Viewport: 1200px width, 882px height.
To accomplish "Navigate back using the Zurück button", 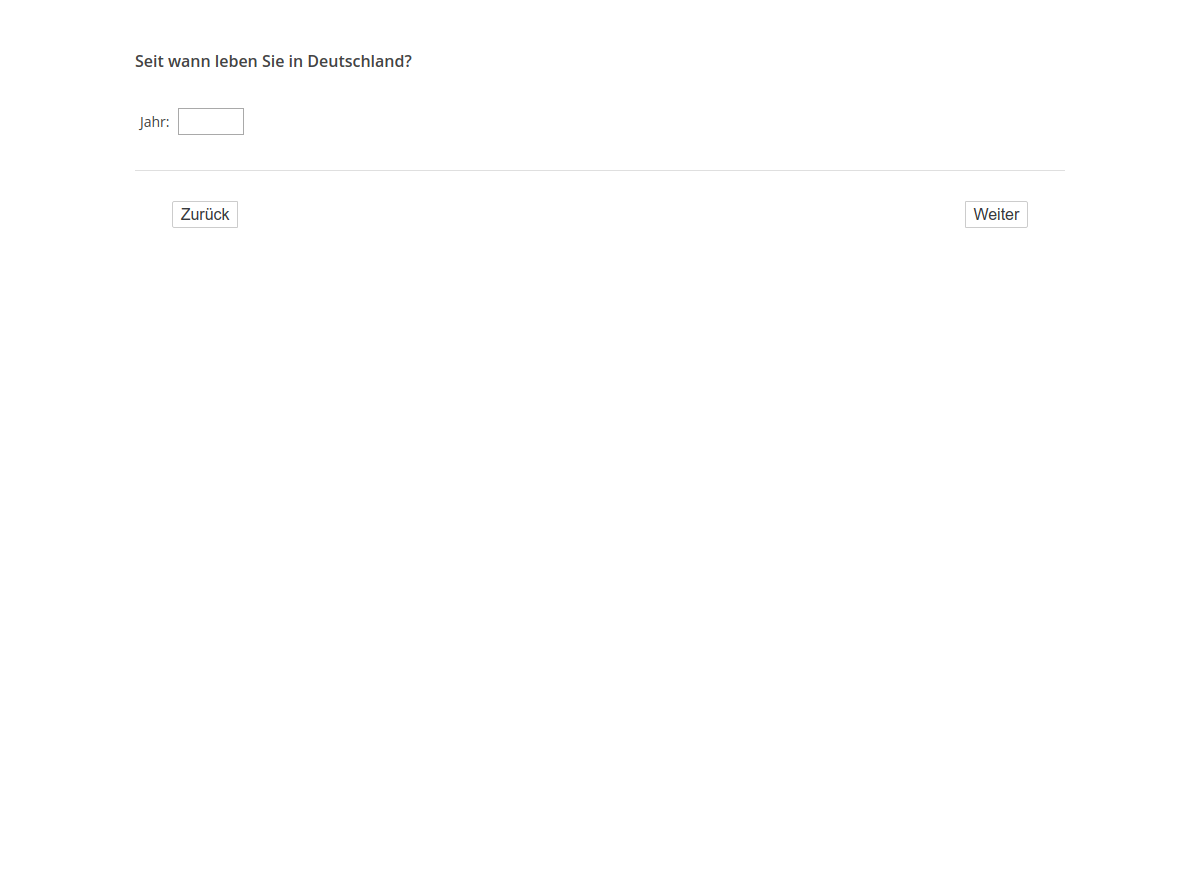I will click(x=204, y=214).
